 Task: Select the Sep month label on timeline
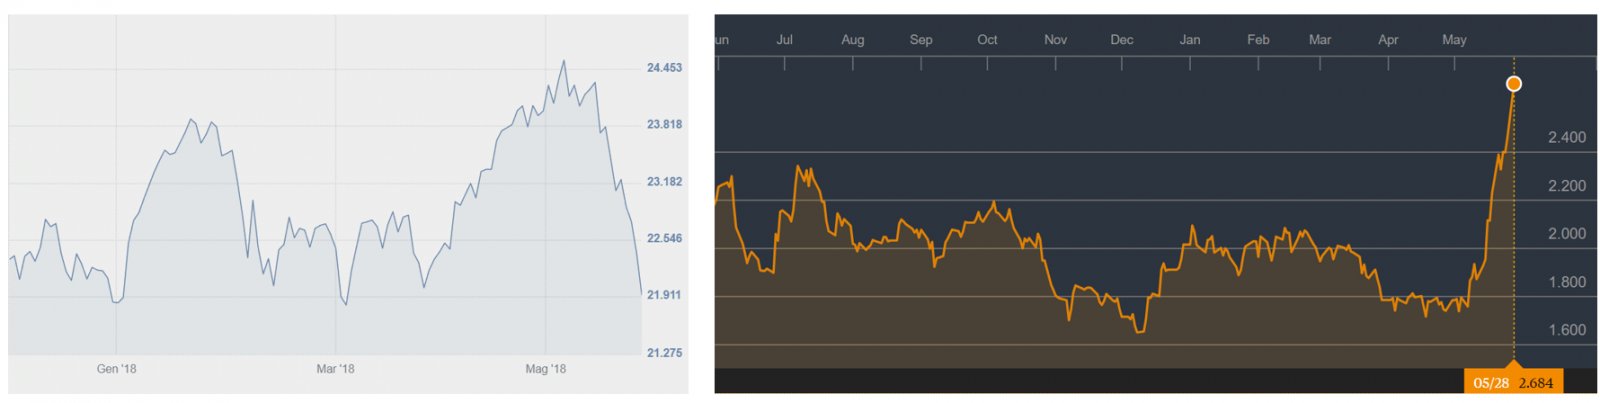[921, 40]
